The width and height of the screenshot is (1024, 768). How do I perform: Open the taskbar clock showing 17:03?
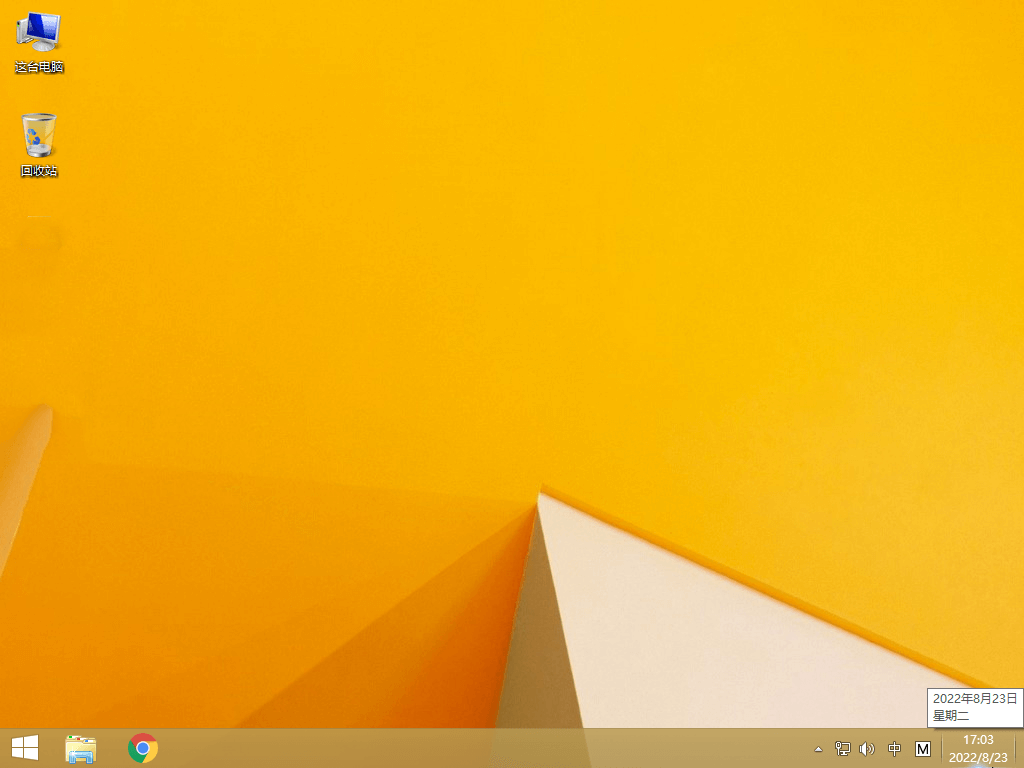pos(978,748)
